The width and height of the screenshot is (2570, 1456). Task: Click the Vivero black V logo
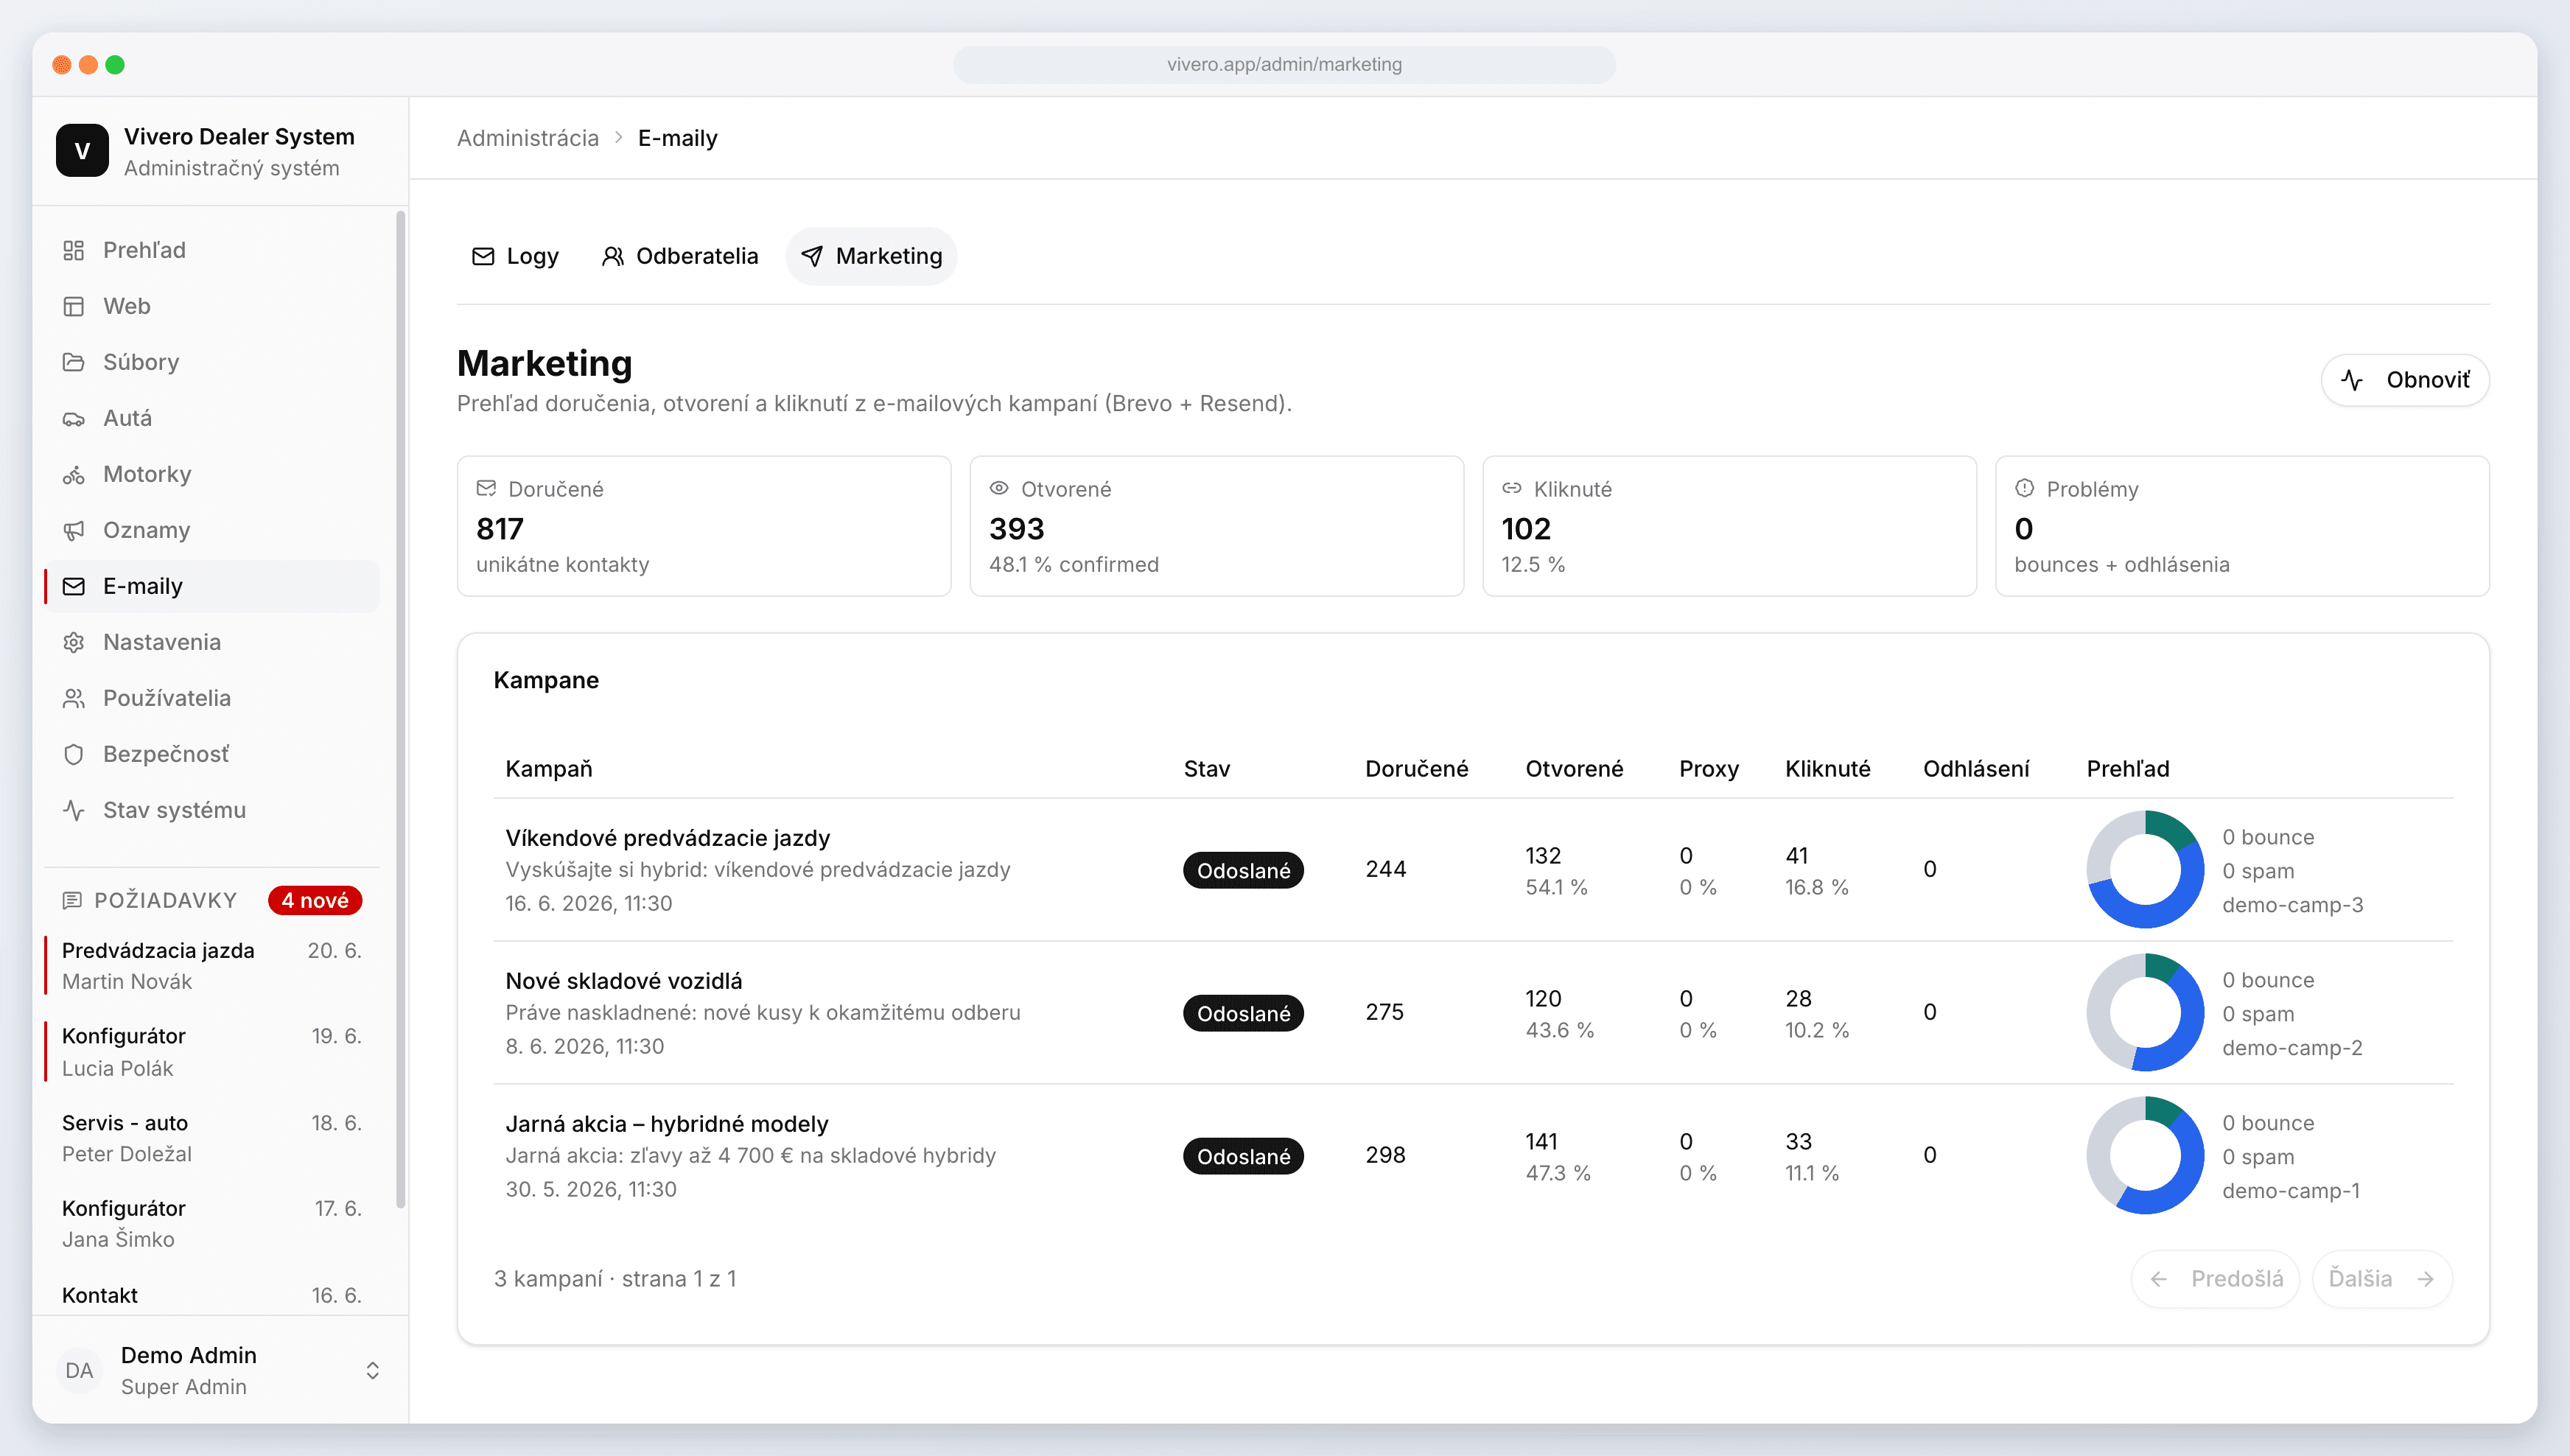[82, 151]
